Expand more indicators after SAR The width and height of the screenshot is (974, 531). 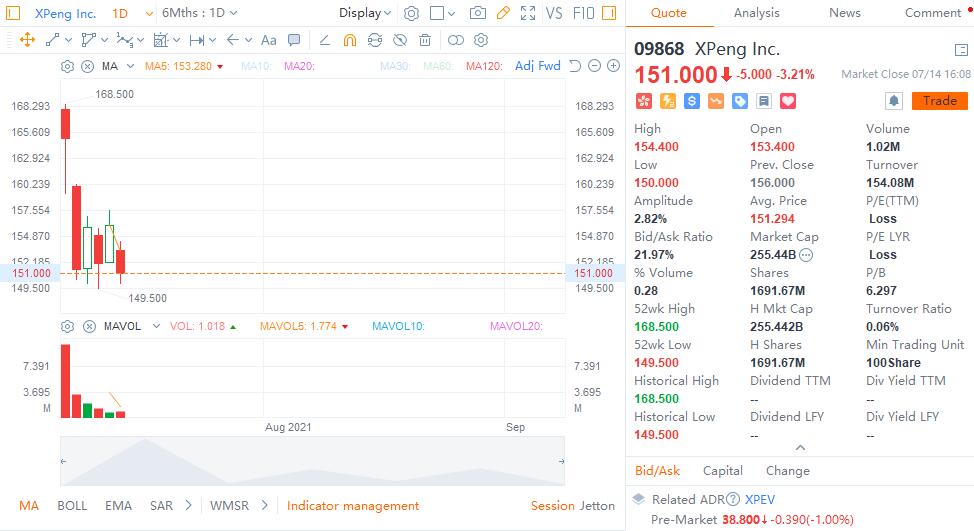pos(188,506)
